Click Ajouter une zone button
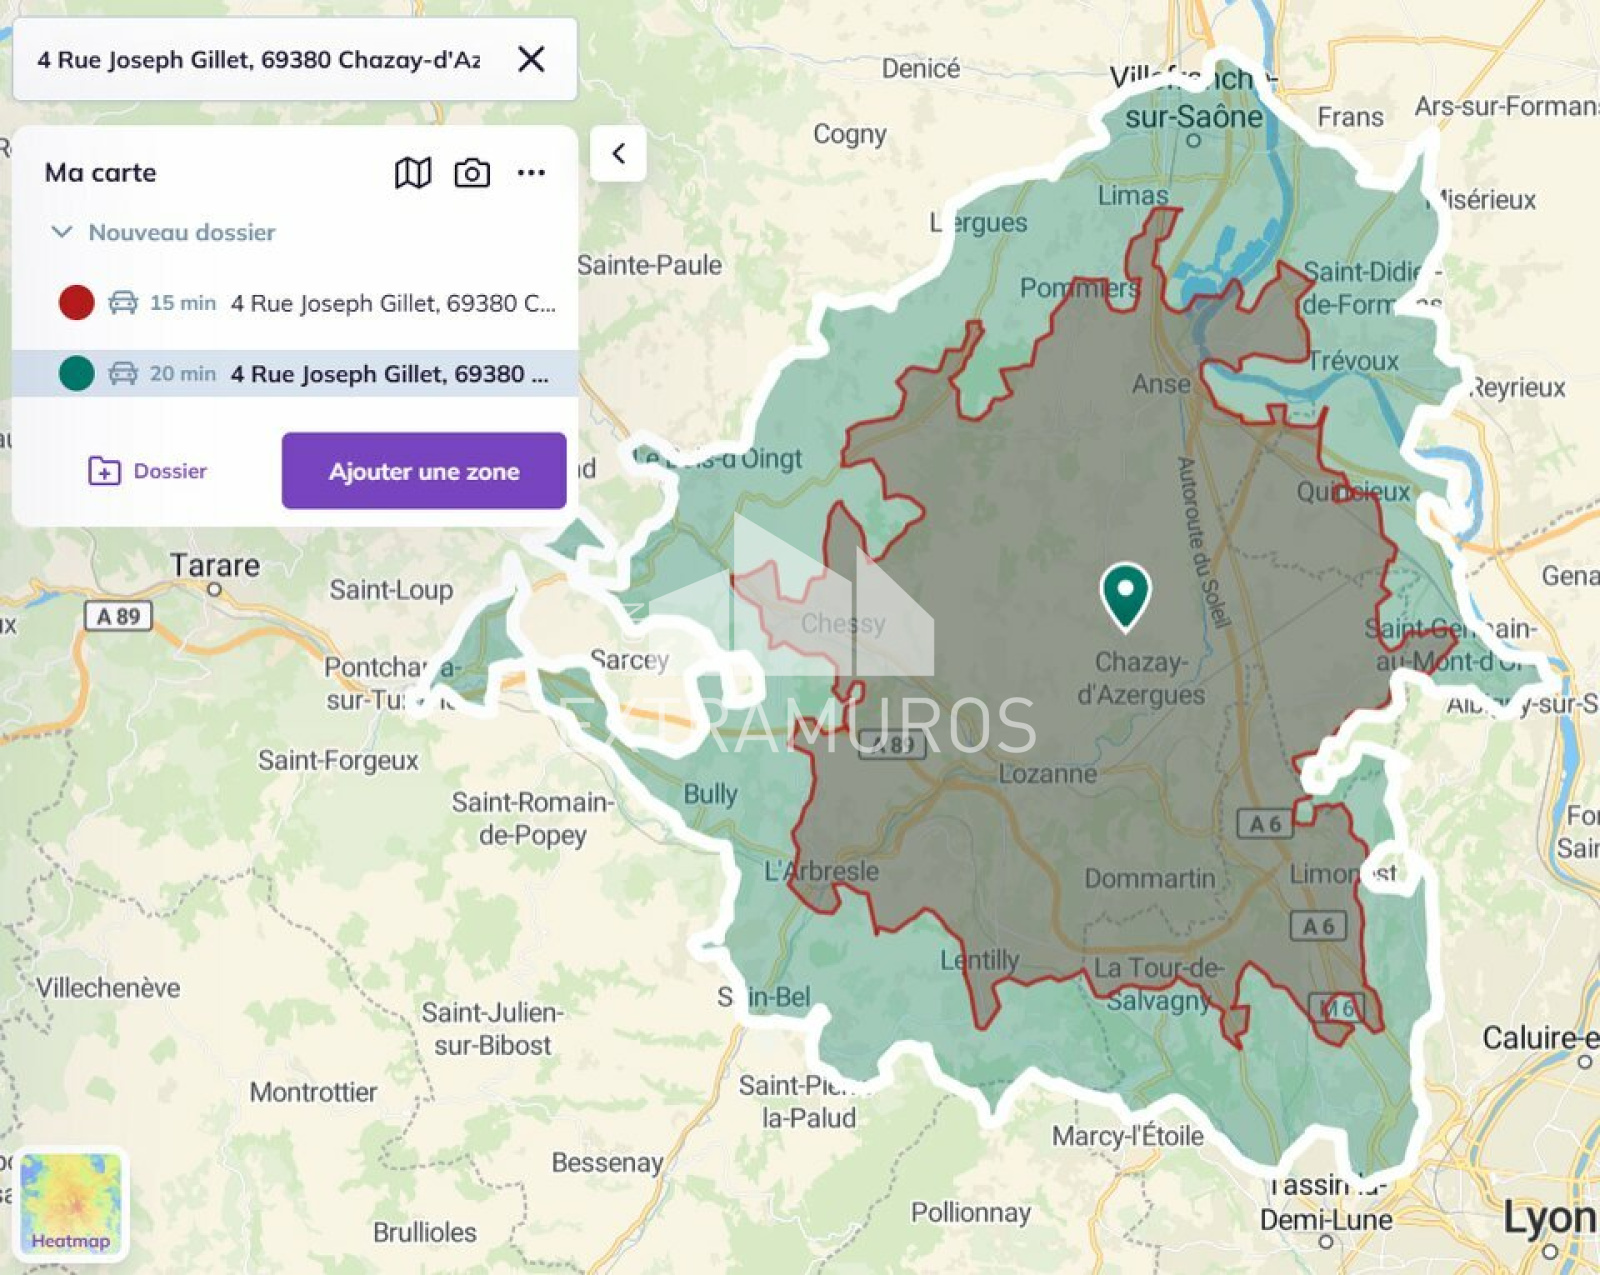 coord(424,471)
